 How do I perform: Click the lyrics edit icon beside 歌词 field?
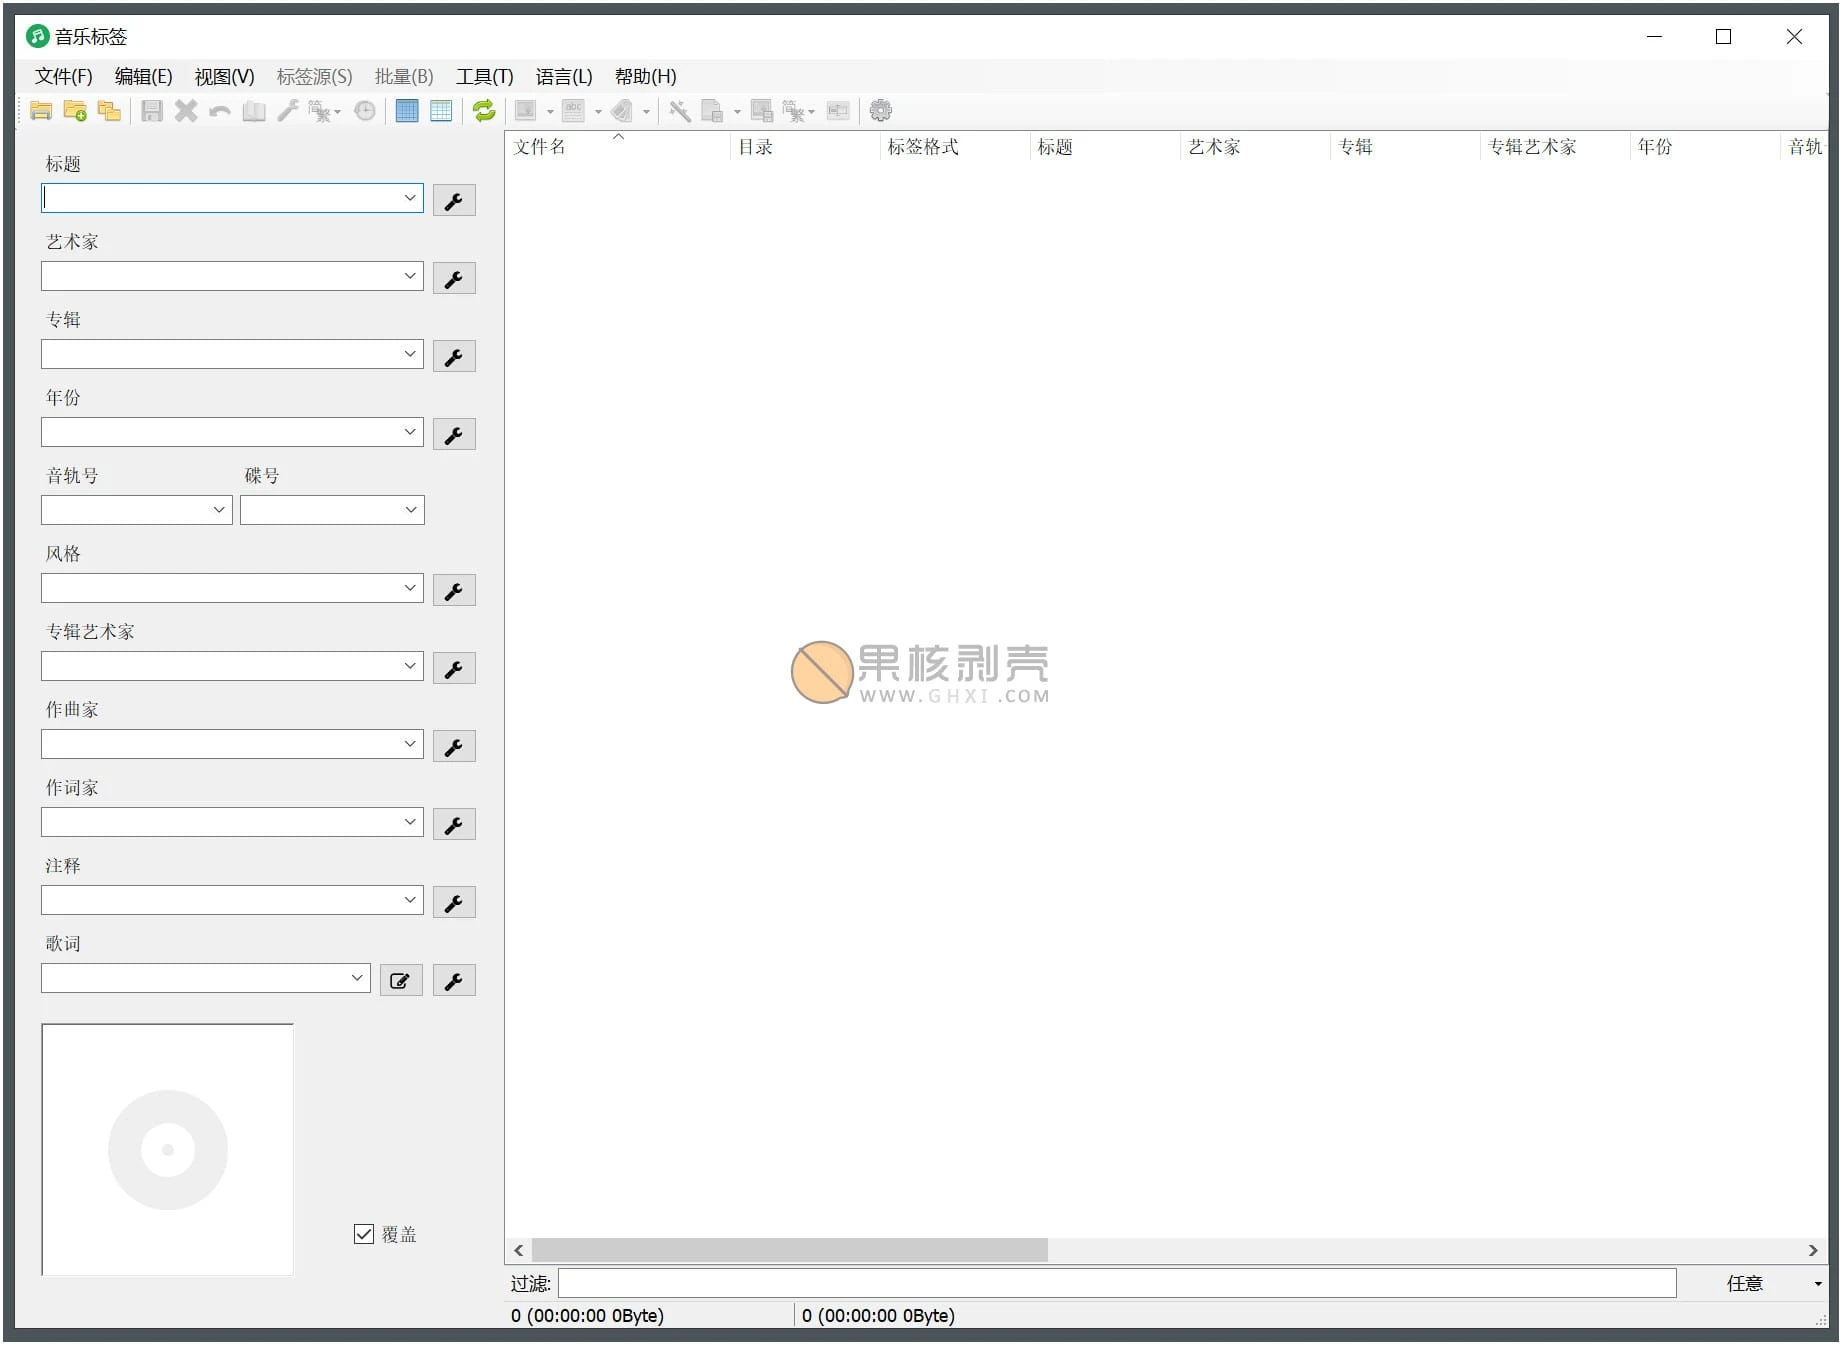(x=400, y=979)
